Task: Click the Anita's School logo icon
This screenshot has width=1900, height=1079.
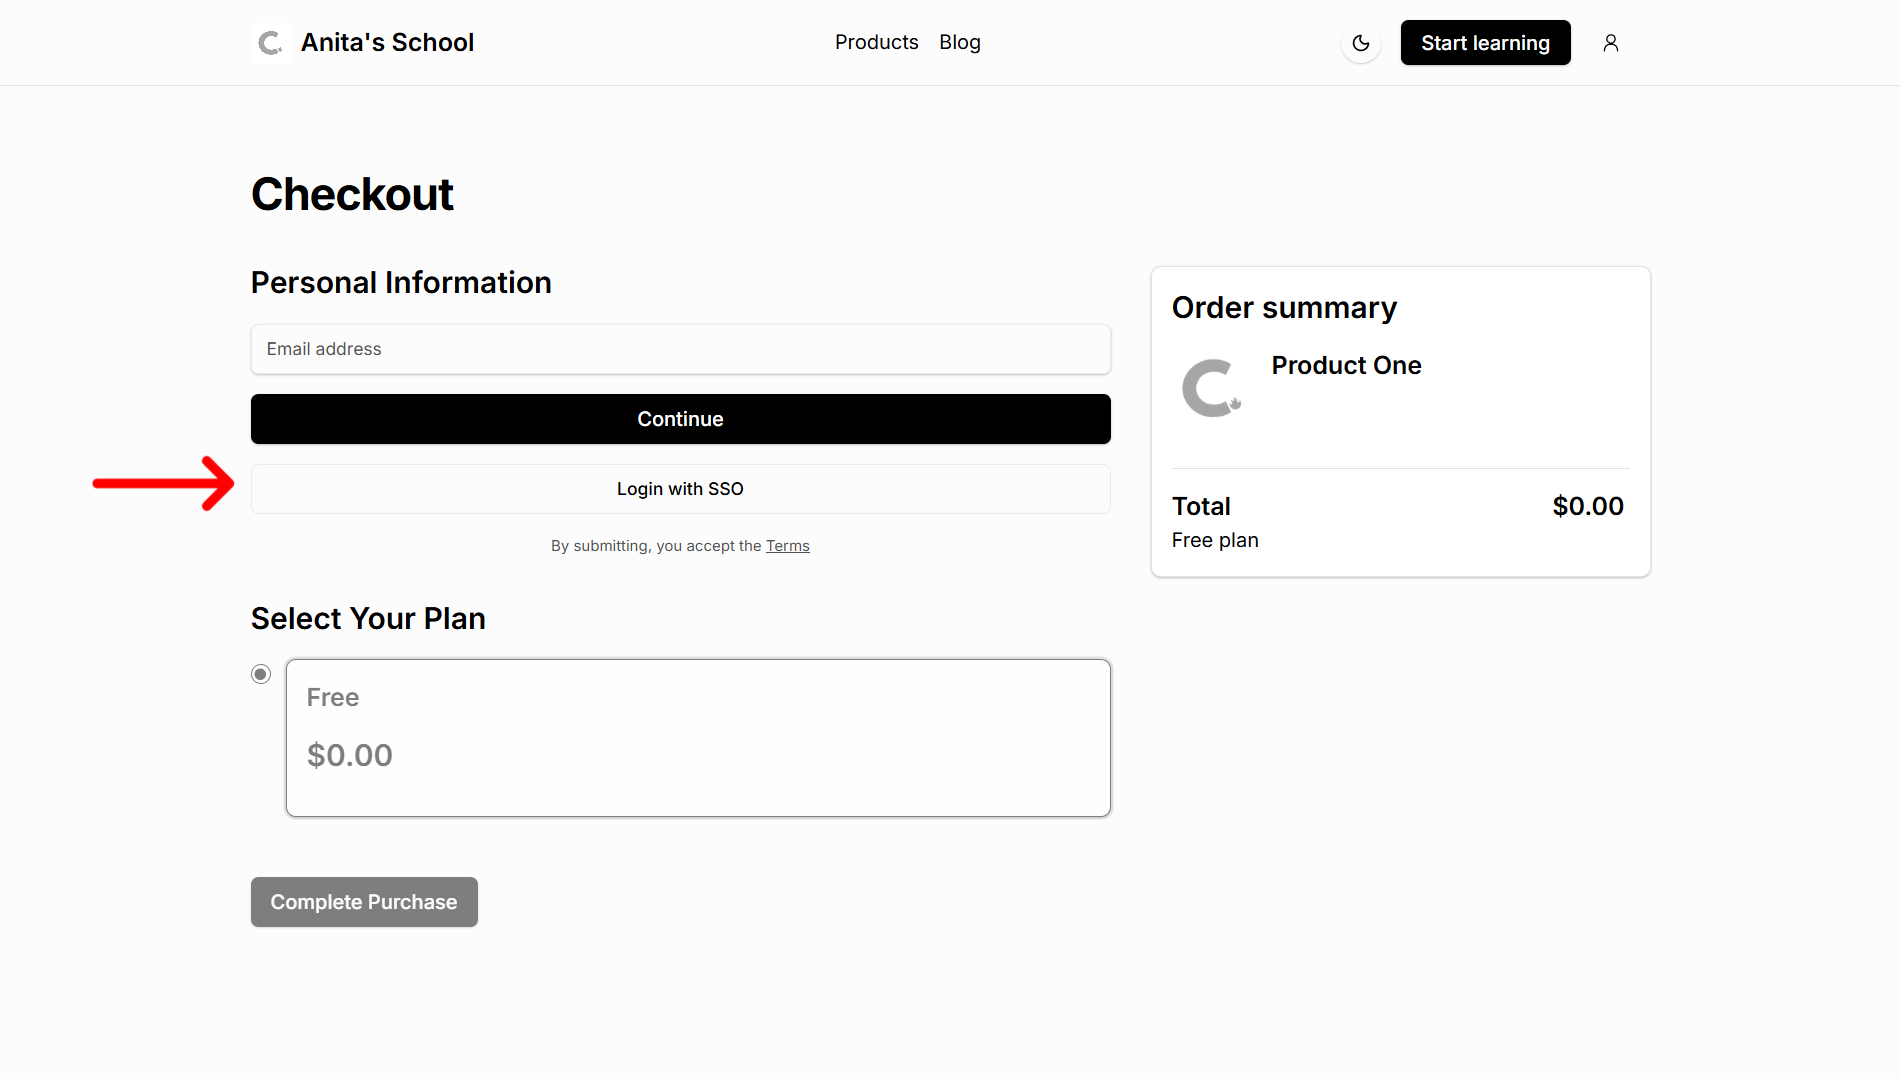Action: 269,42
